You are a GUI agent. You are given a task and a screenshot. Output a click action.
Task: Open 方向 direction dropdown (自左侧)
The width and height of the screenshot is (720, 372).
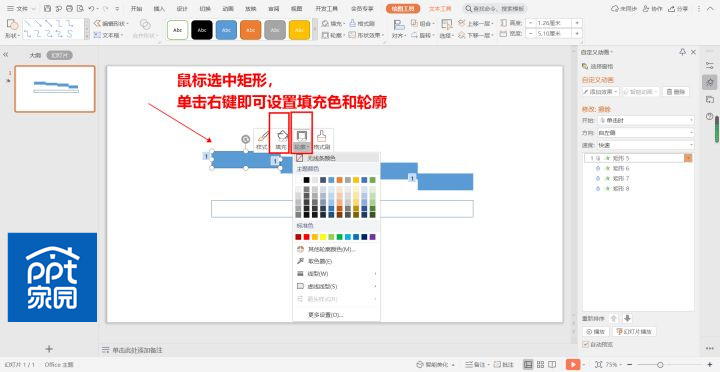[x=646, y=133]
